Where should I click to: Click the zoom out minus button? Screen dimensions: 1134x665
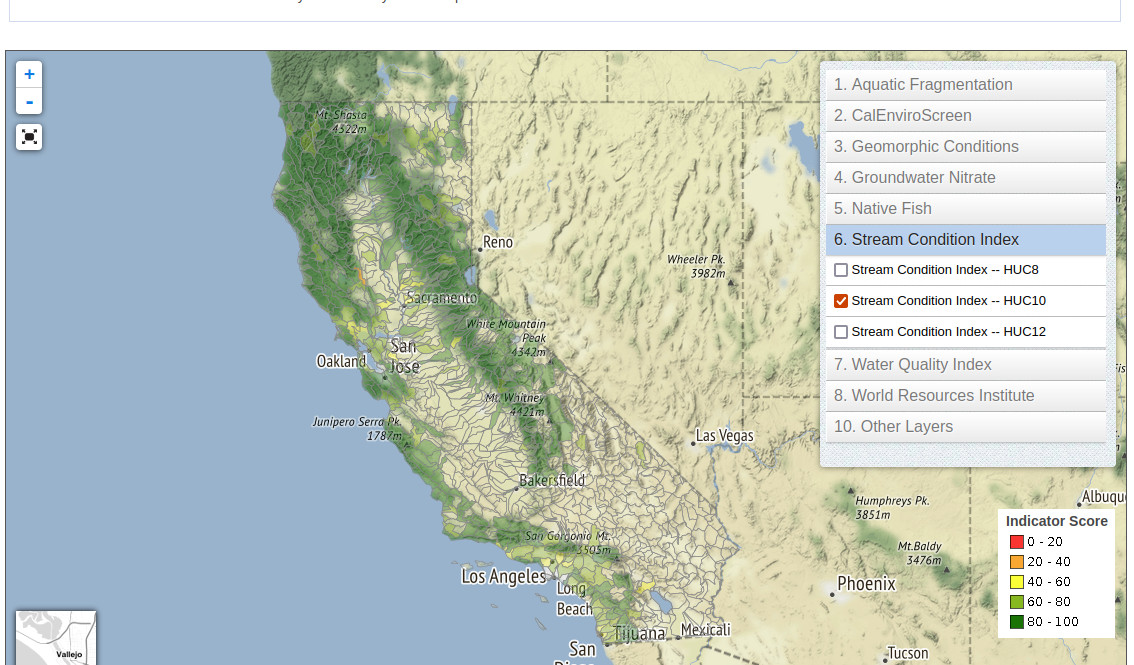point(29,101)
